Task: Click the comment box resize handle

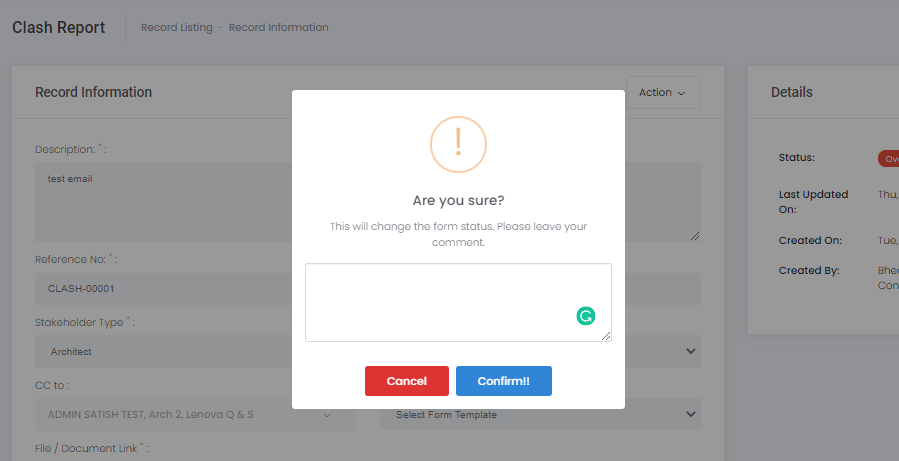Action: coord(606,337)
